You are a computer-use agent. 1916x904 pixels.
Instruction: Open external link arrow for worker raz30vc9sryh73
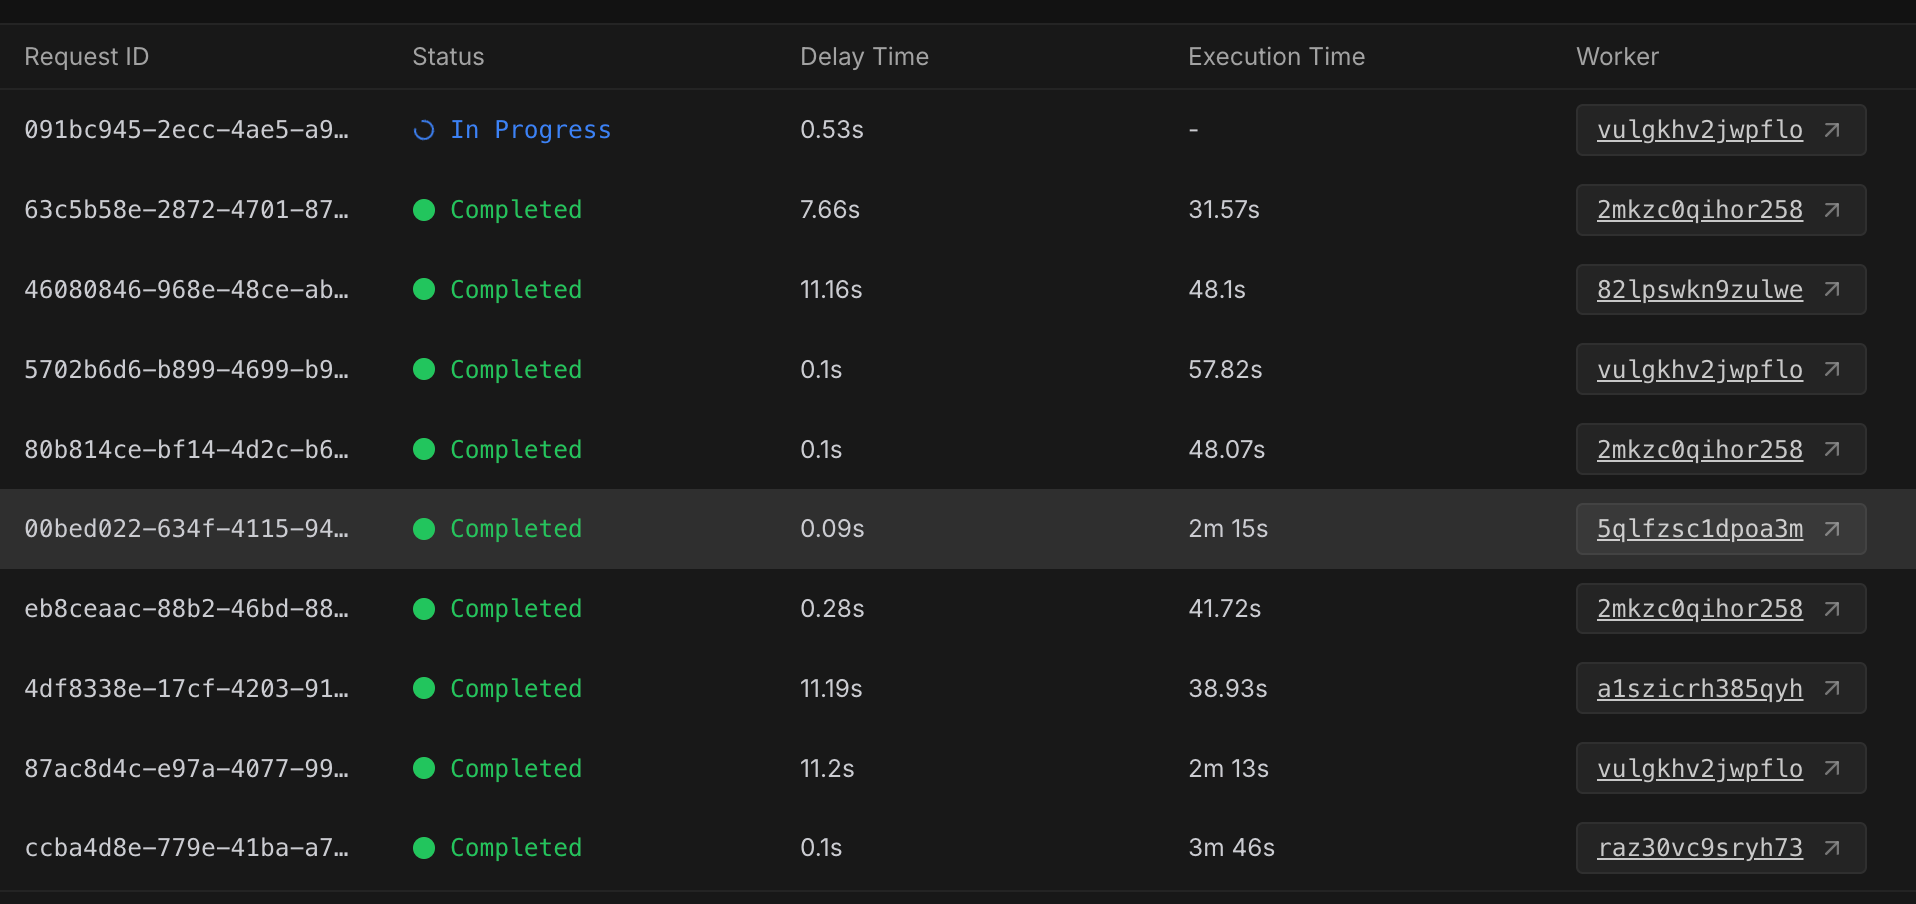(x=1832, y=848)
